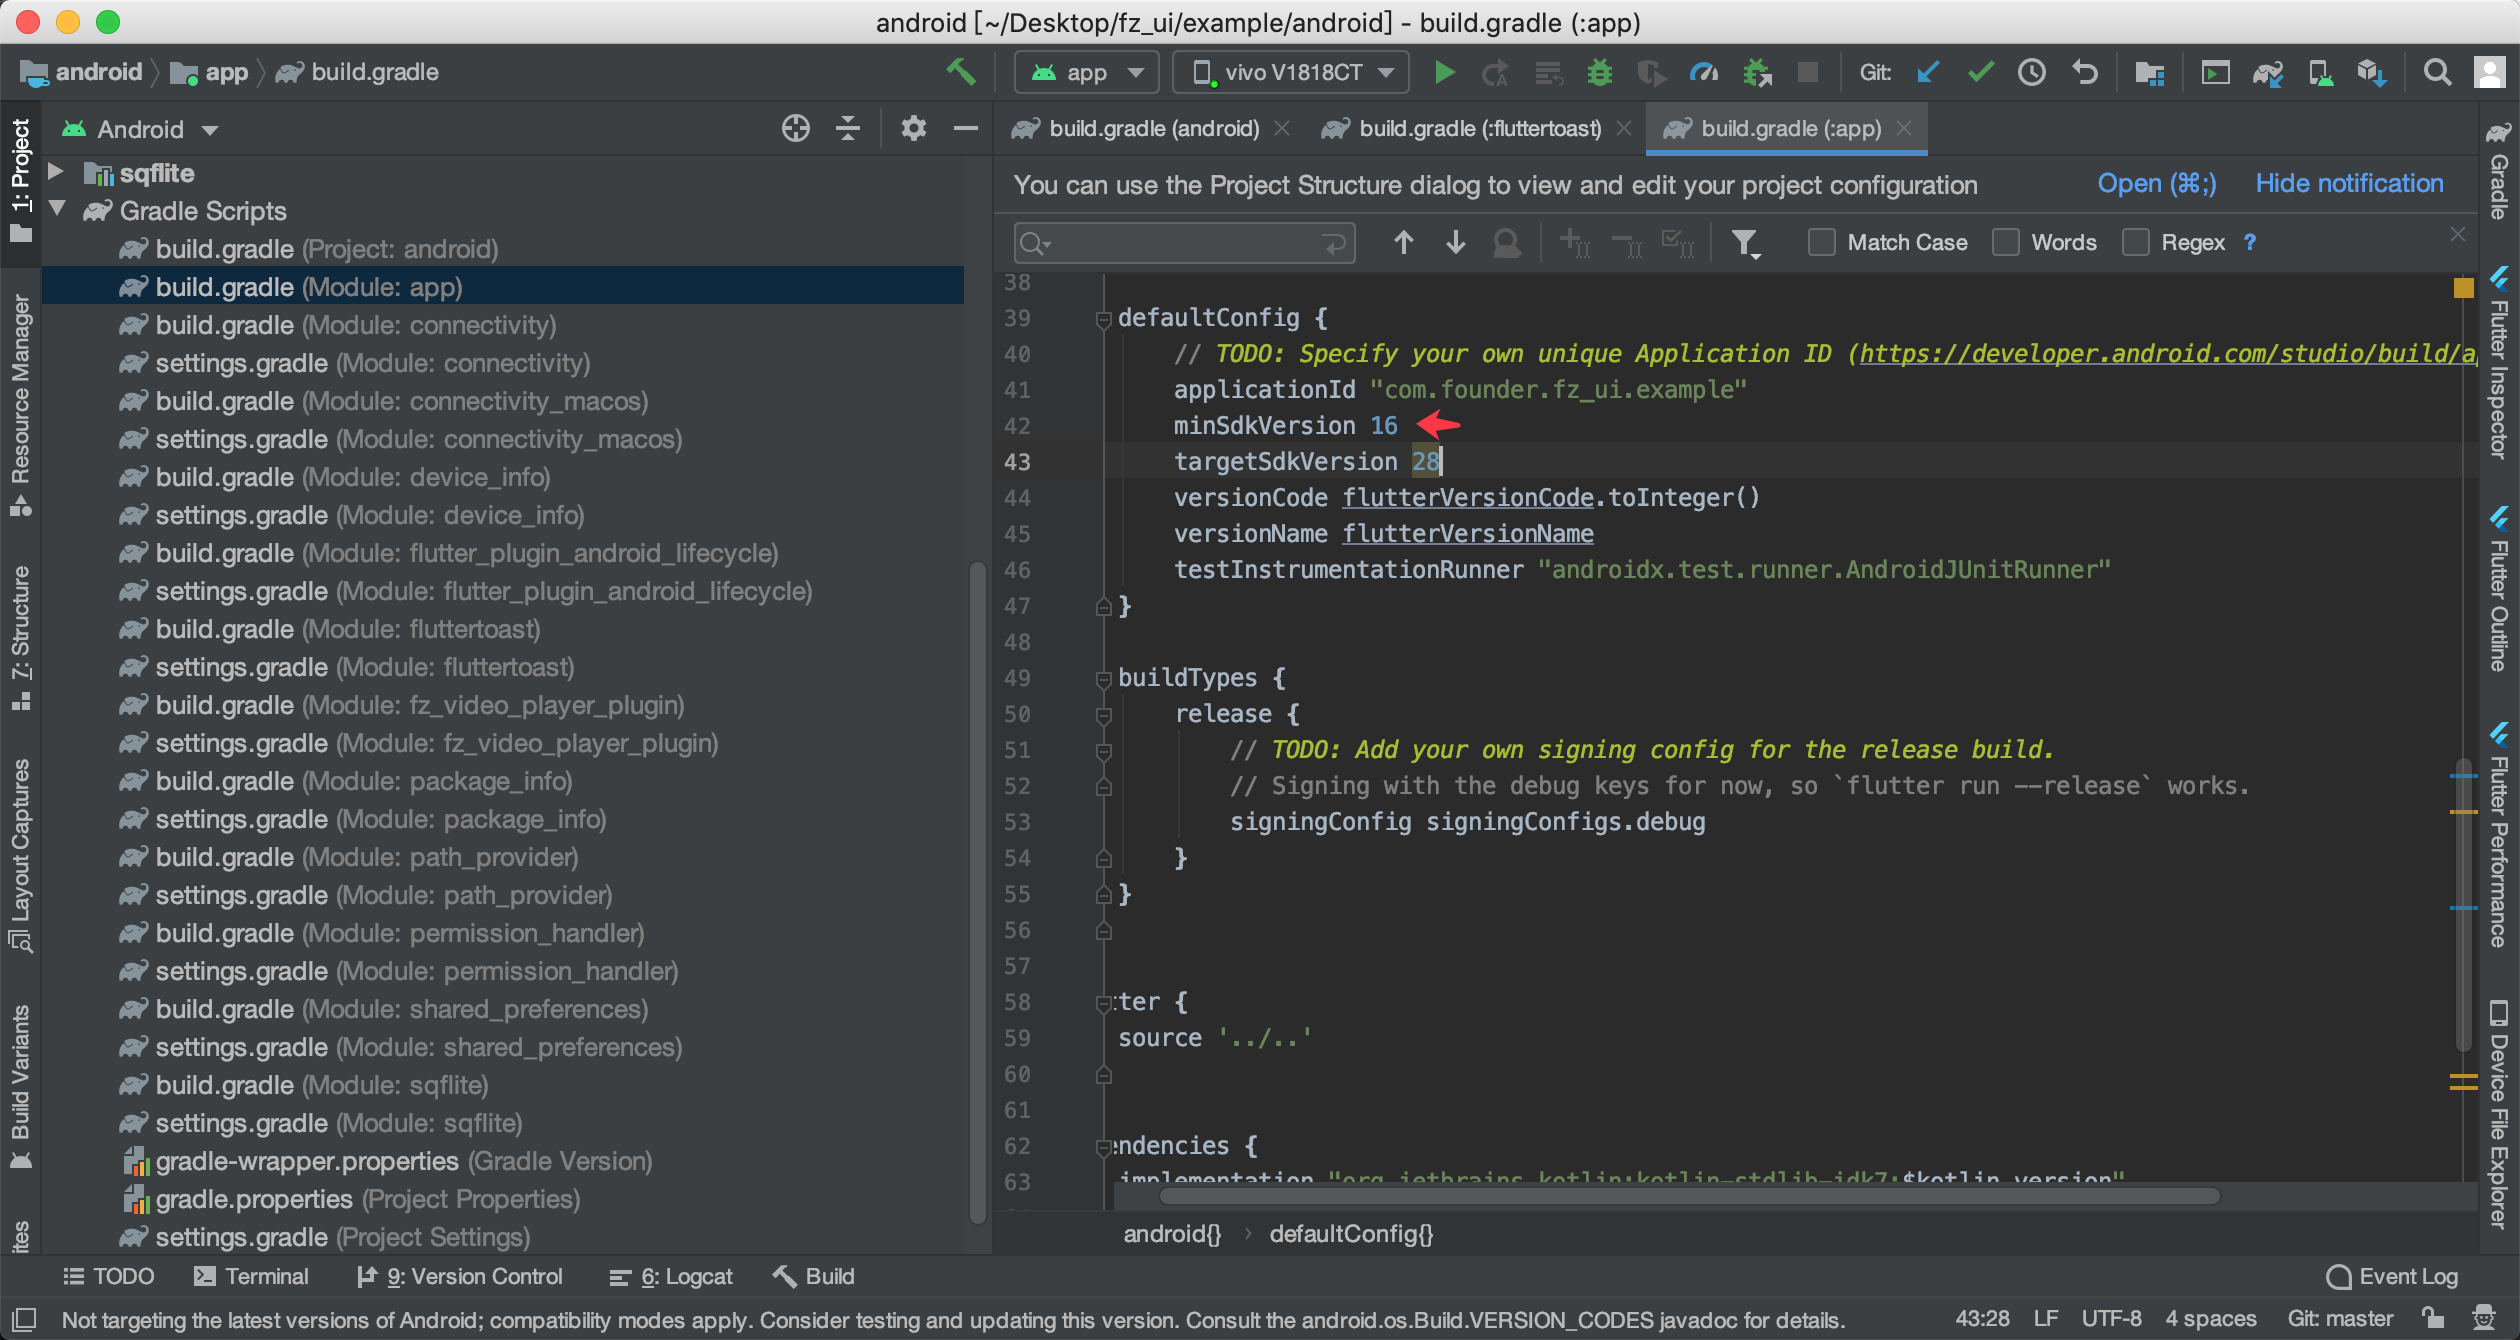This screenshot has height=1340, width=2520.
Task: Open the vivo V1818CT device dropdown
Action: pyautogui.click(x=1292, y=72)
